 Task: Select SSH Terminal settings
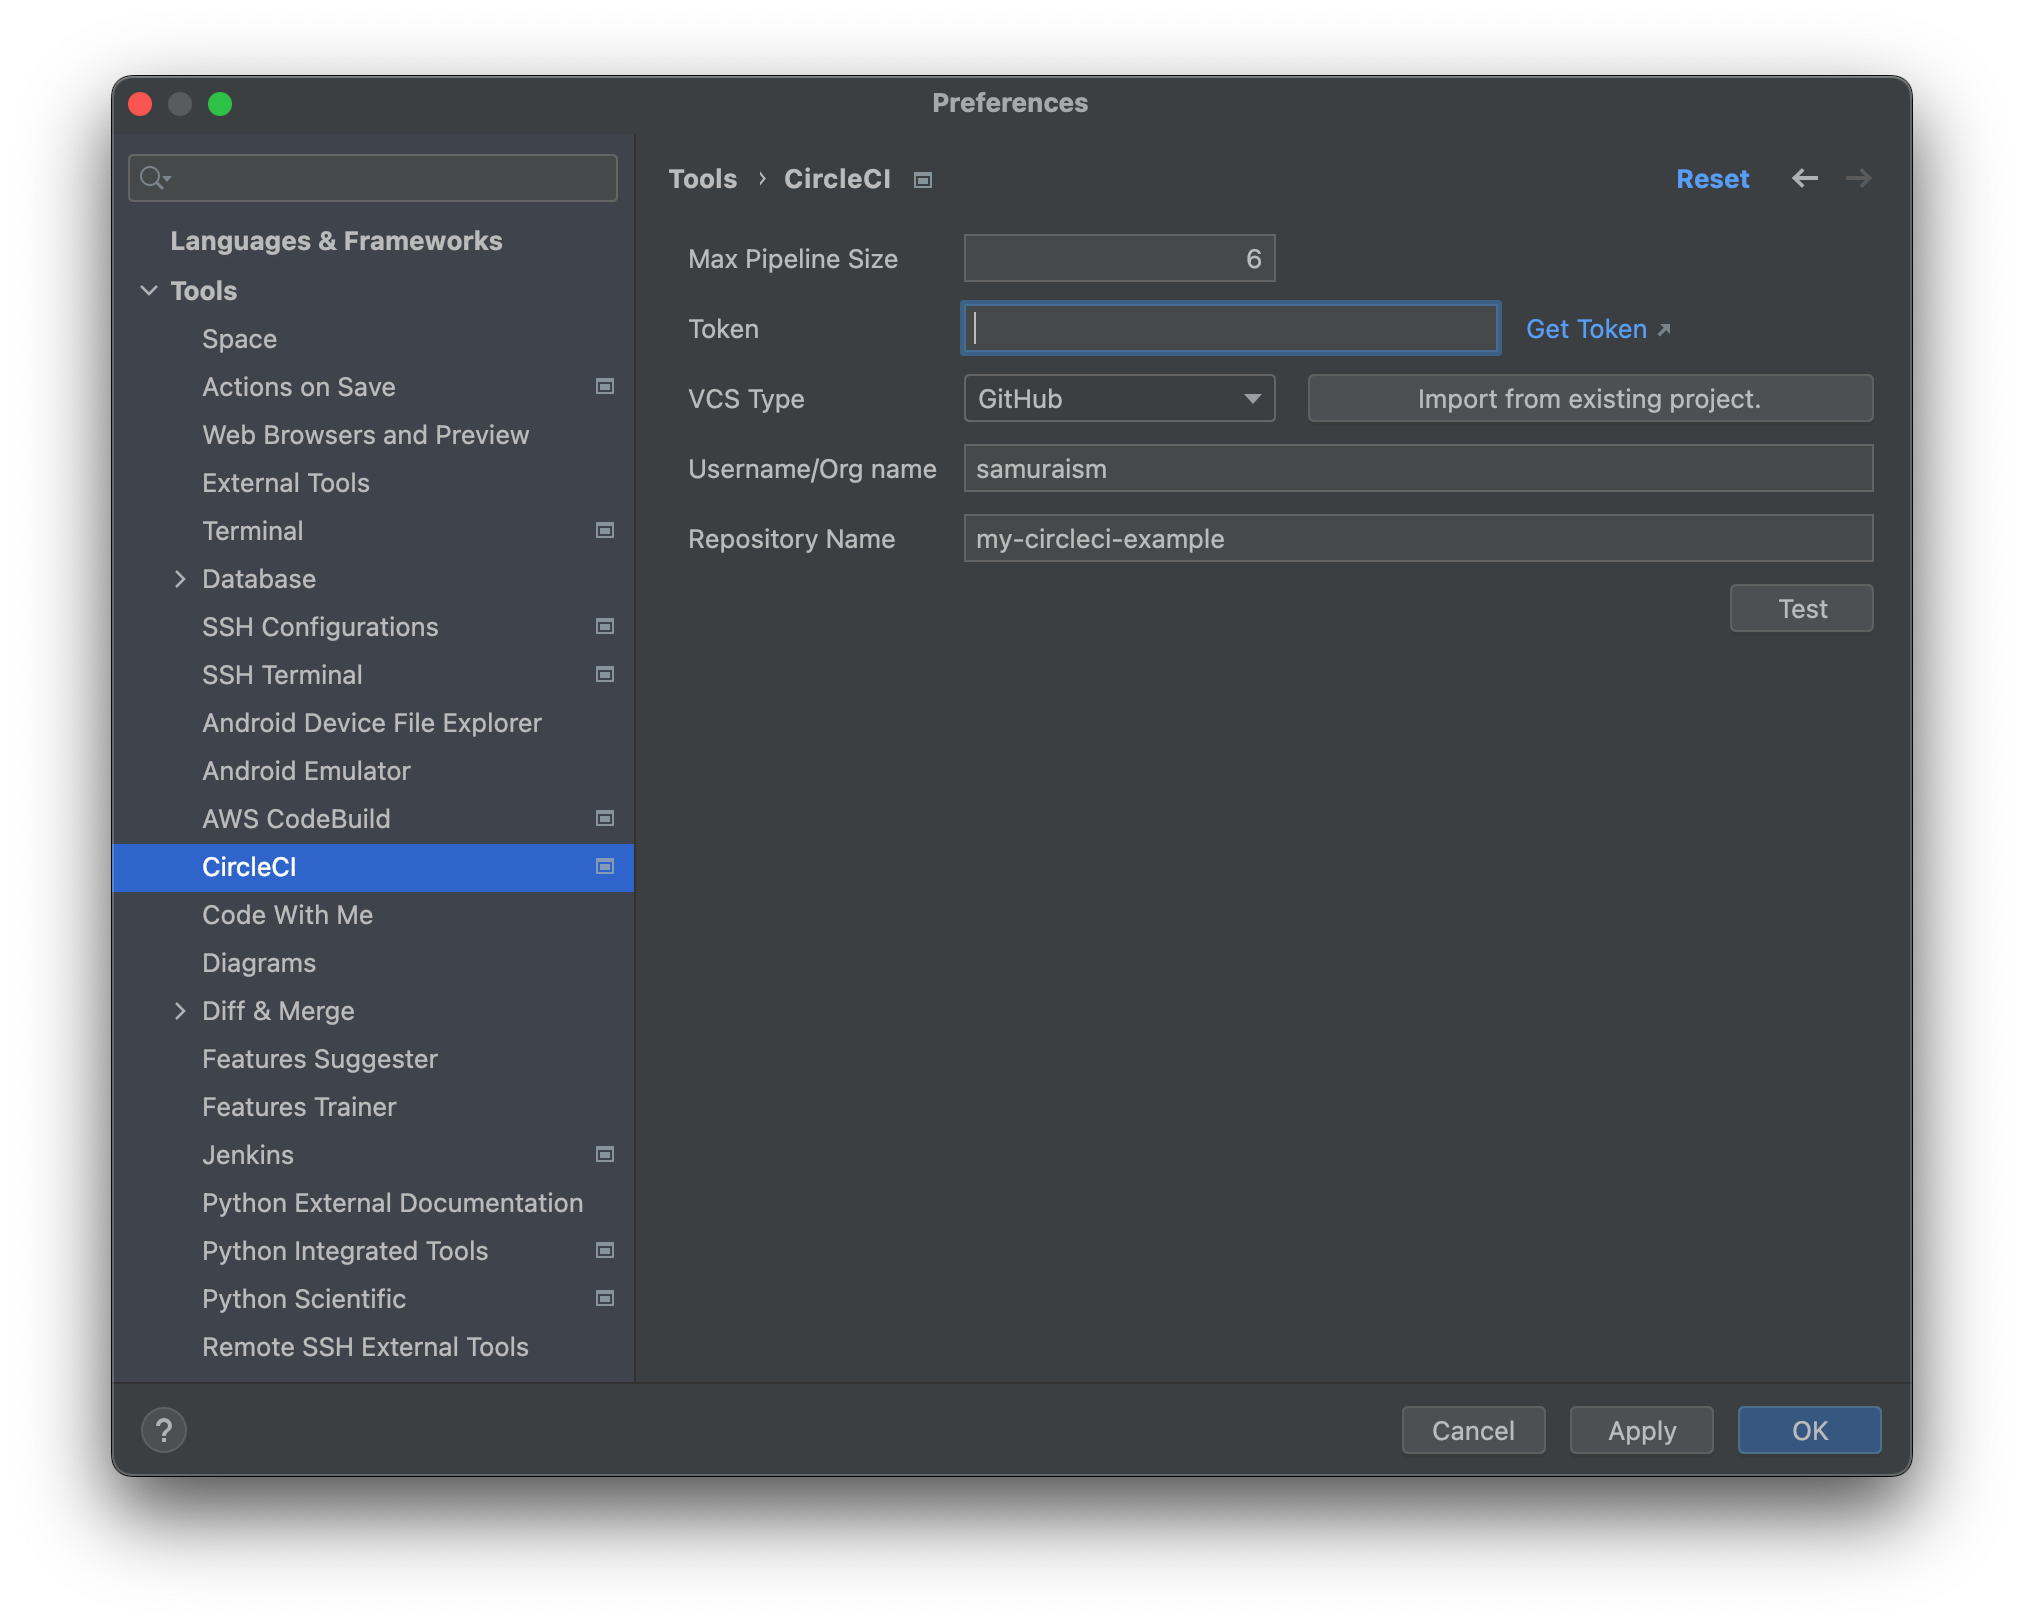[x=282, y=675]
